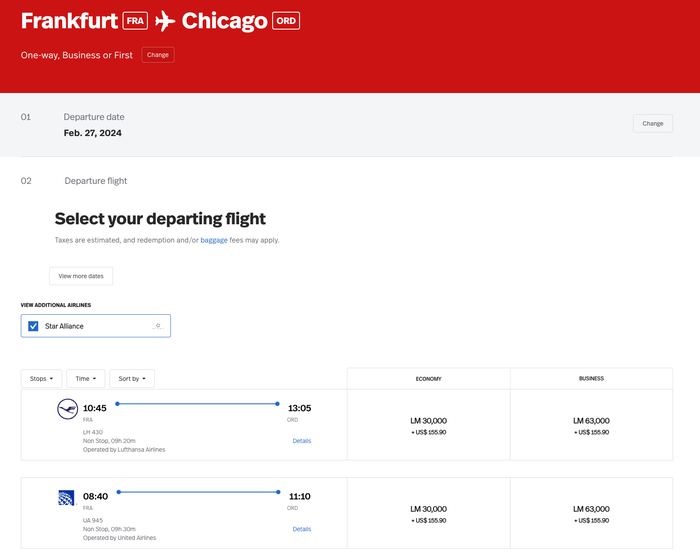This screenshot has height=559, width=700.
Task: Open Details for flight LH 430
Action: (302, 441)
